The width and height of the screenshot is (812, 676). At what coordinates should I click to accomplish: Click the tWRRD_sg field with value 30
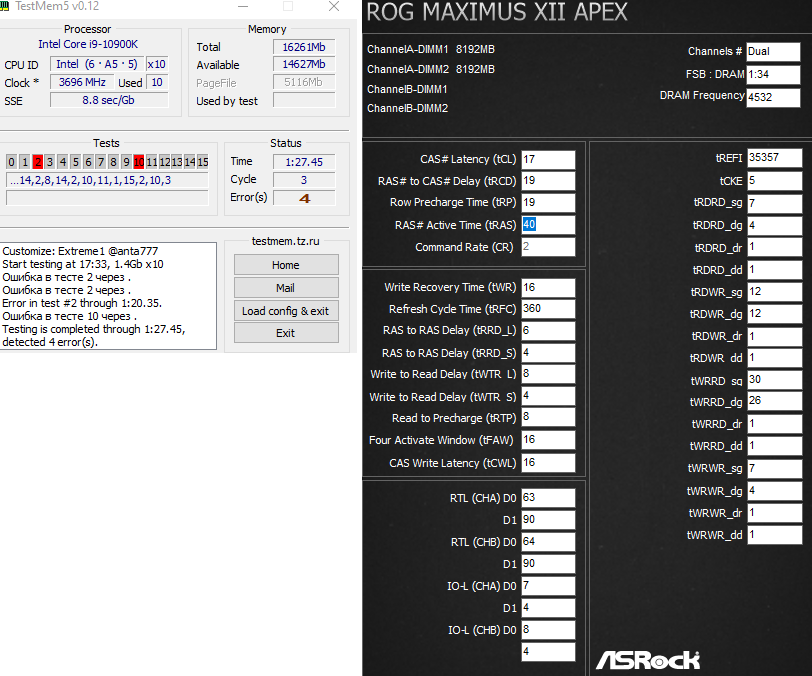point(774,380)
